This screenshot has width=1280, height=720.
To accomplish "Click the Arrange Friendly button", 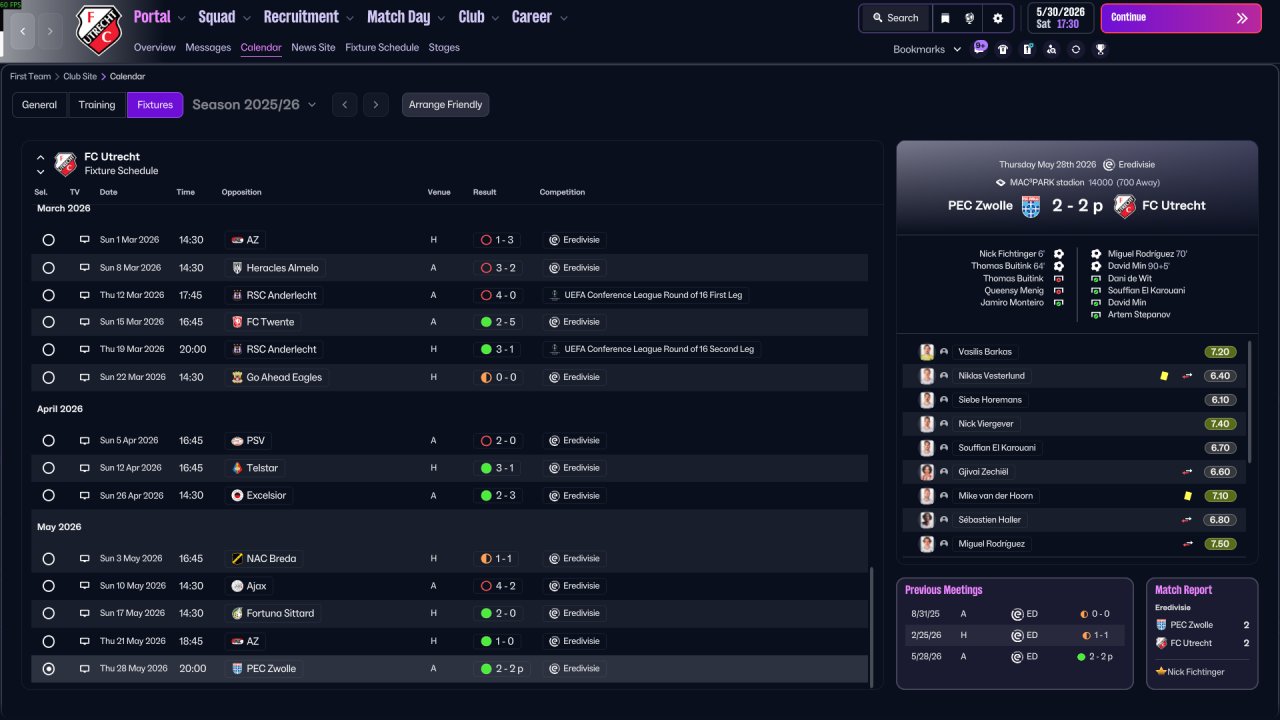I will (446, 105).
